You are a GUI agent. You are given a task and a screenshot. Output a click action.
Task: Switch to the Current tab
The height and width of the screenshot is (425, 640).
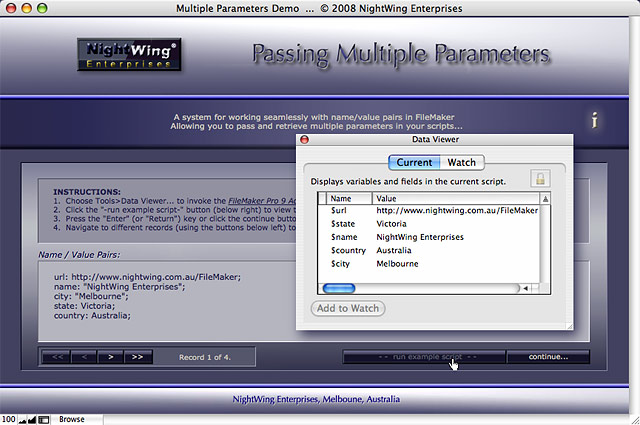414,162
